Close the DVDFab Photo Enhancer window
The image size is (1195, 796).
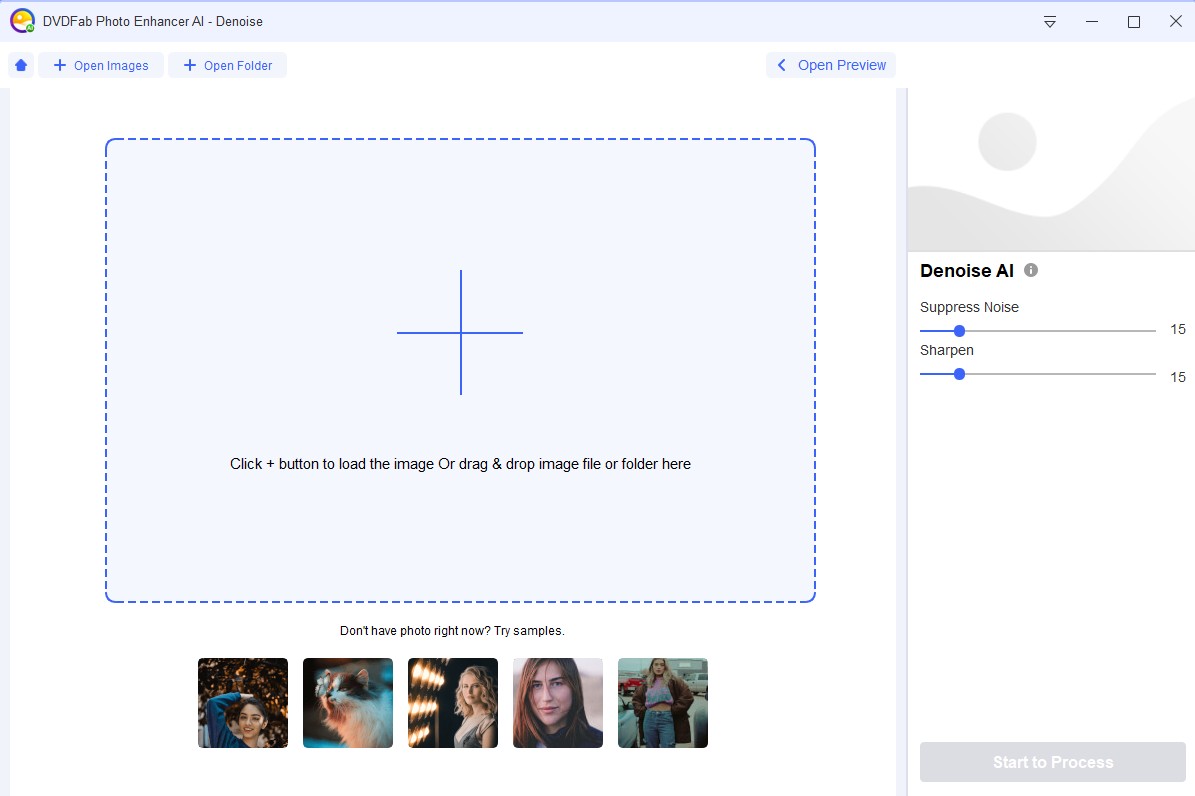(1175, 21)
